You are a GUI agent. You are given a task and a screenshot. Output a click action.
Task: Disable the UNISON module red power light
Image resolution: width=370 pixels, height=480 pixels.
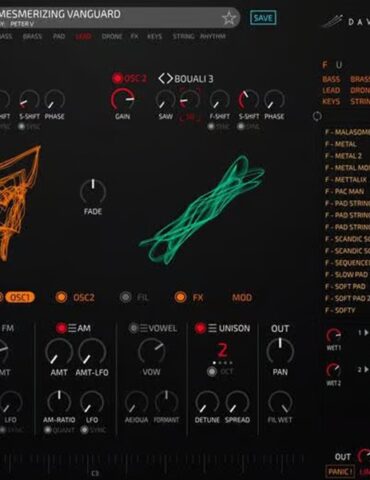[x=200, y=328]
